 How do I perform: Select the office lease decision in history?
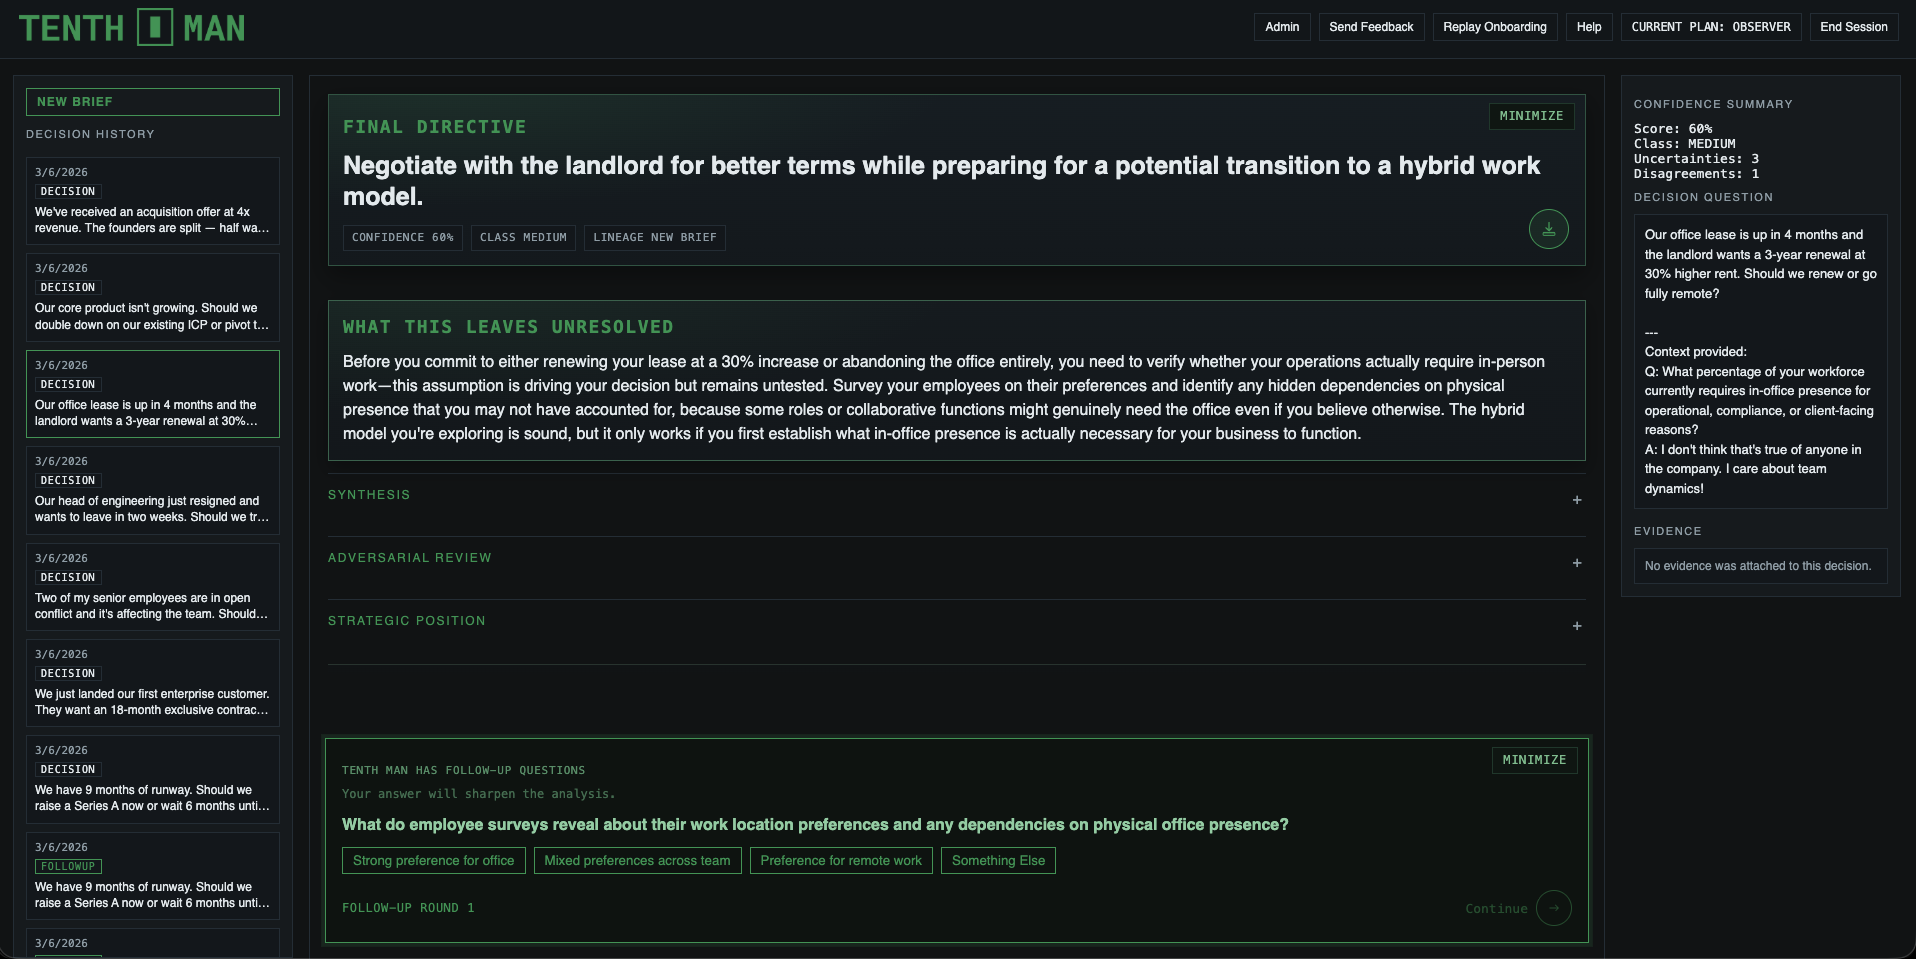152,394
